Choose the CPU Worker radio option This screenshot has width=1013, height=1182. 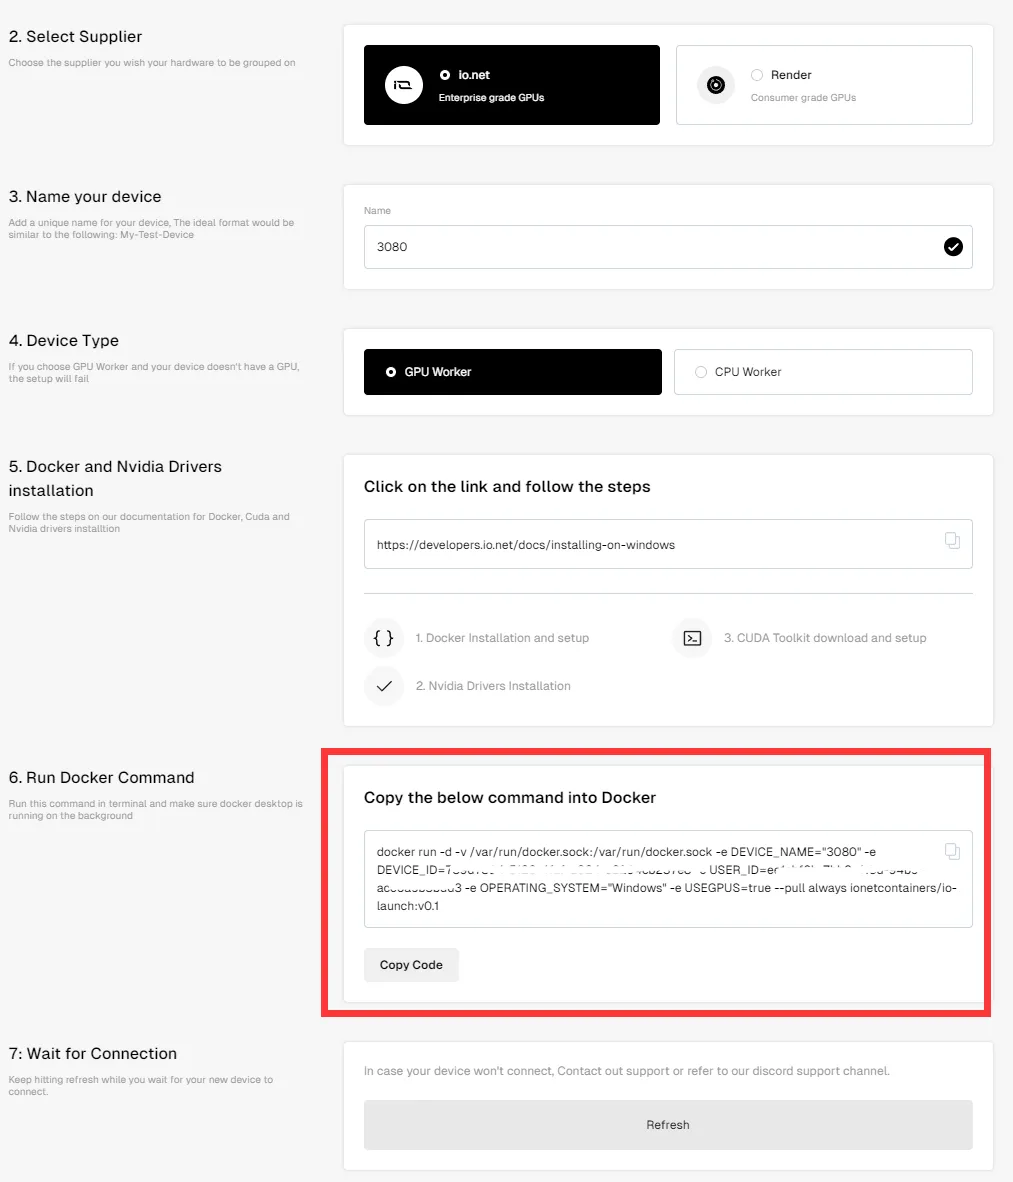point(701,372)
